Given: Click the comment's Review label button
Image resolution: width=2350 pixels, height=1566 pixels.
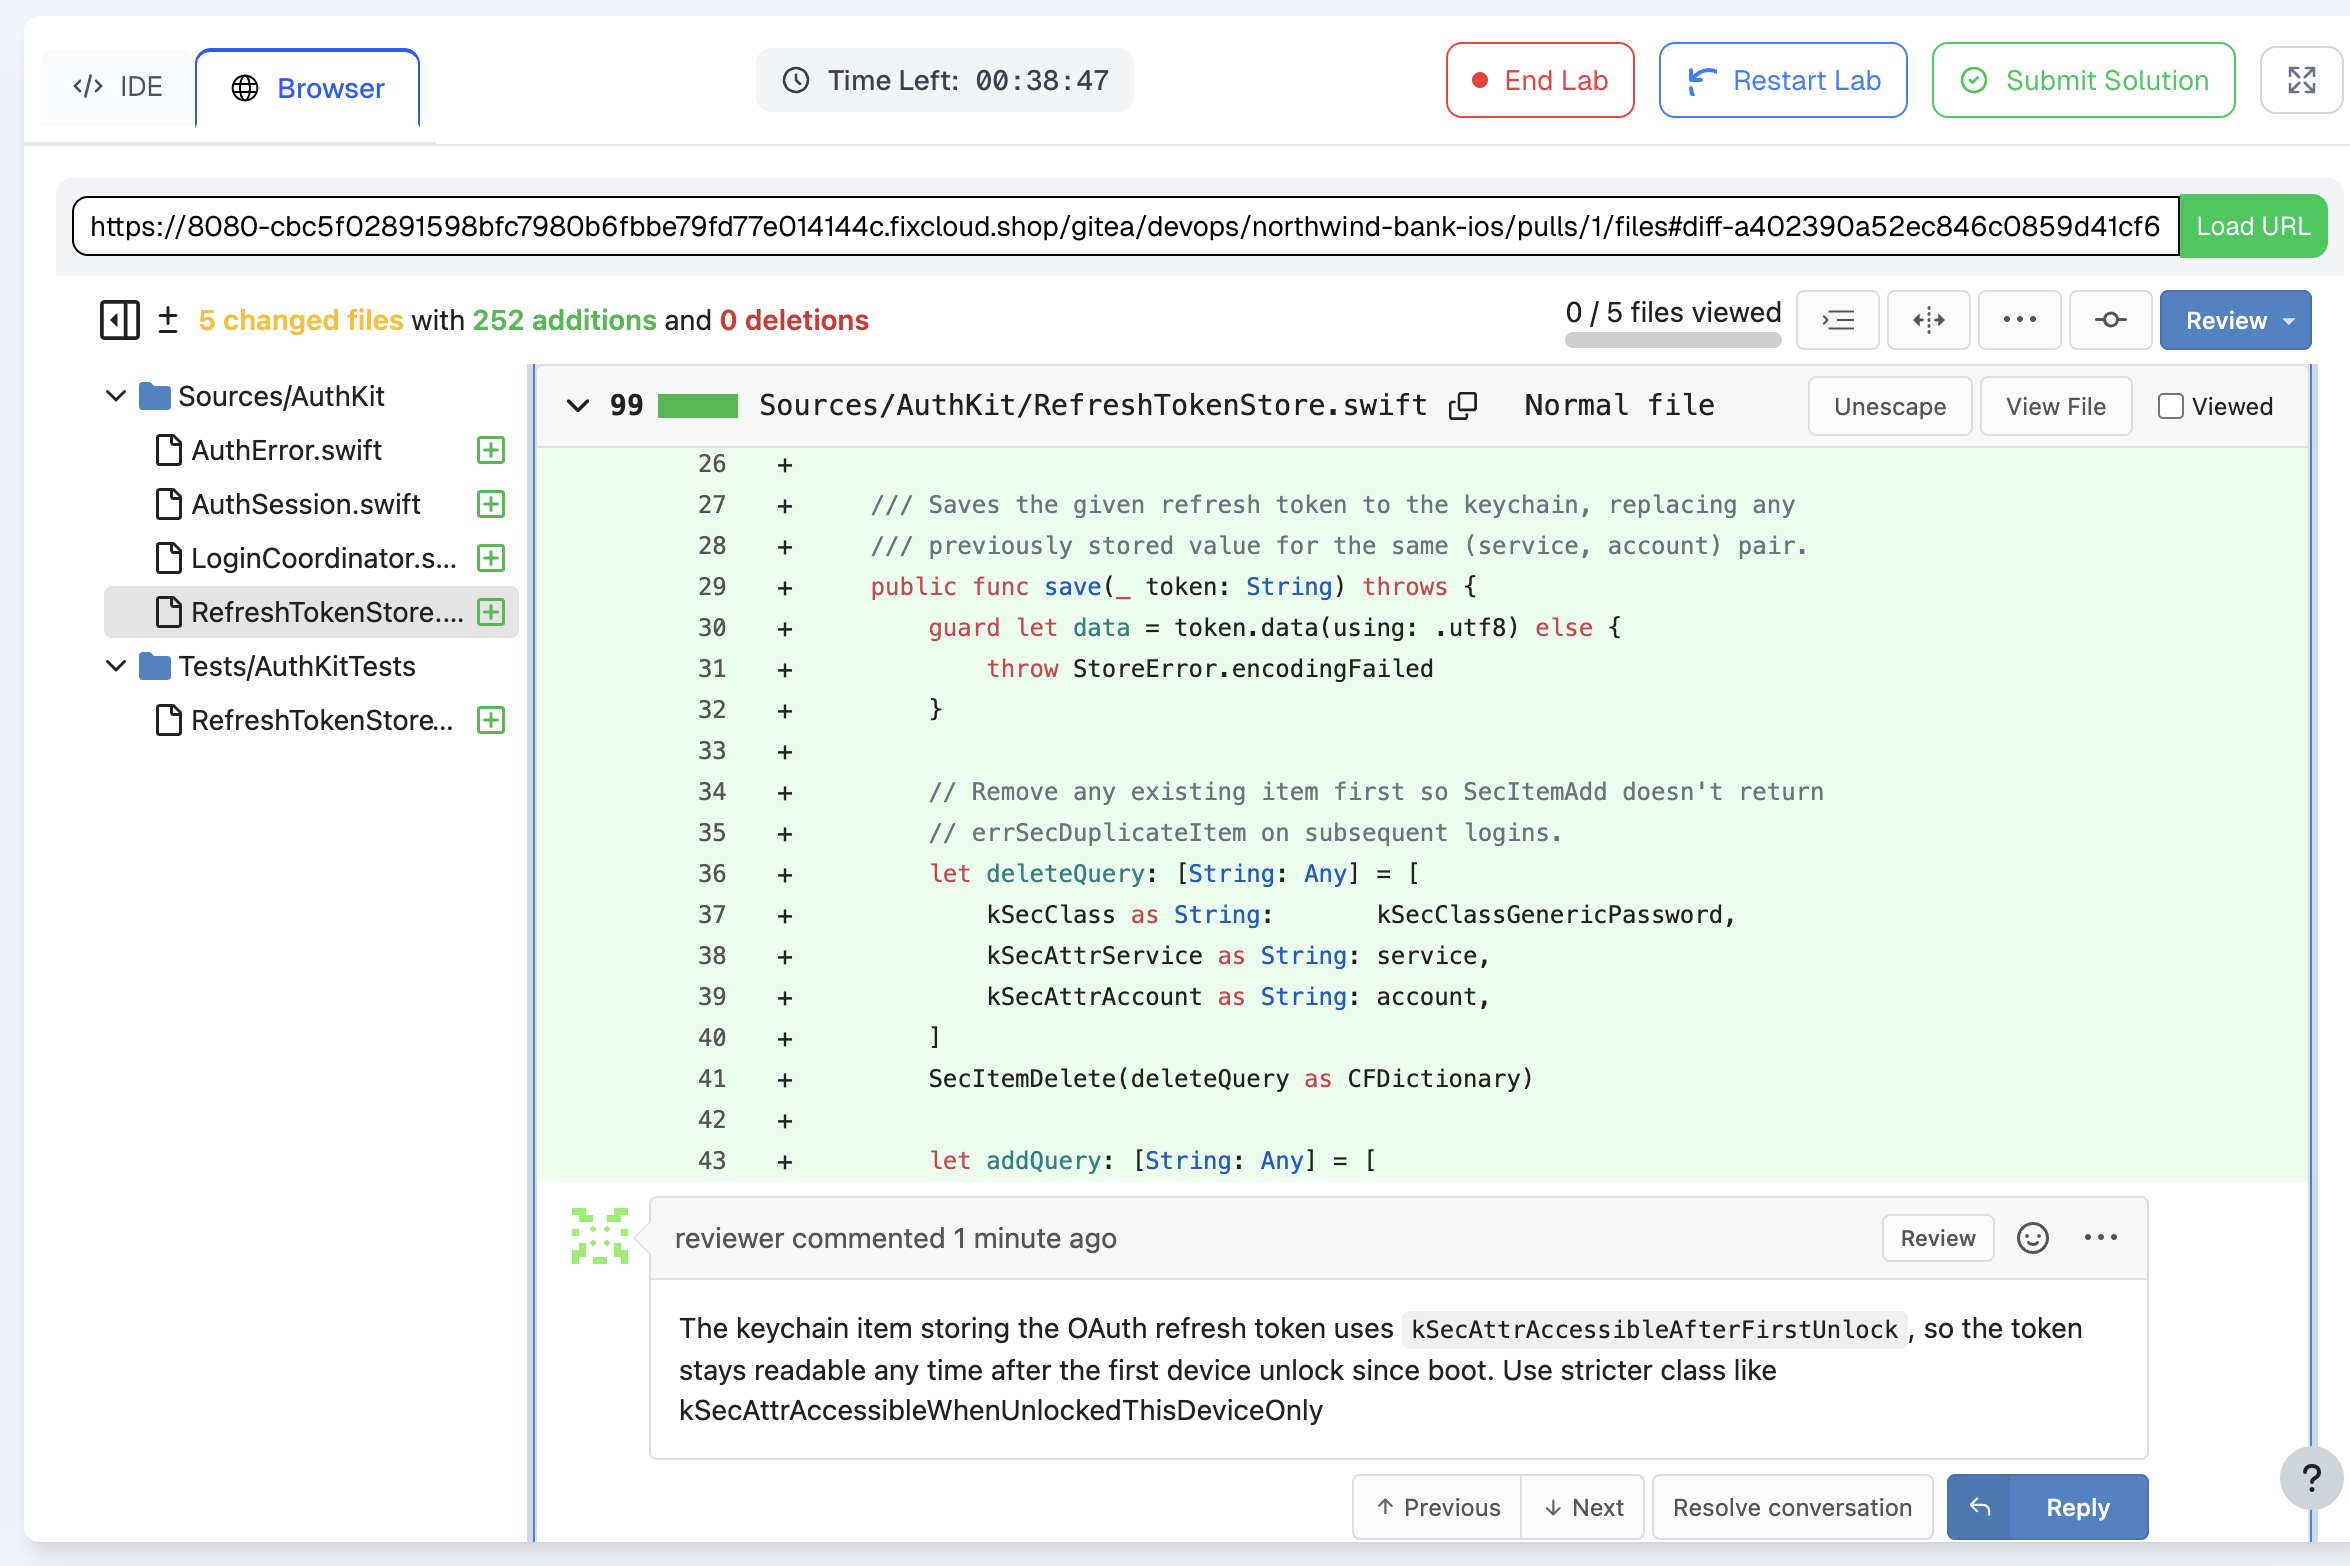Looking at the screenshot, I should point(1938,1238).
